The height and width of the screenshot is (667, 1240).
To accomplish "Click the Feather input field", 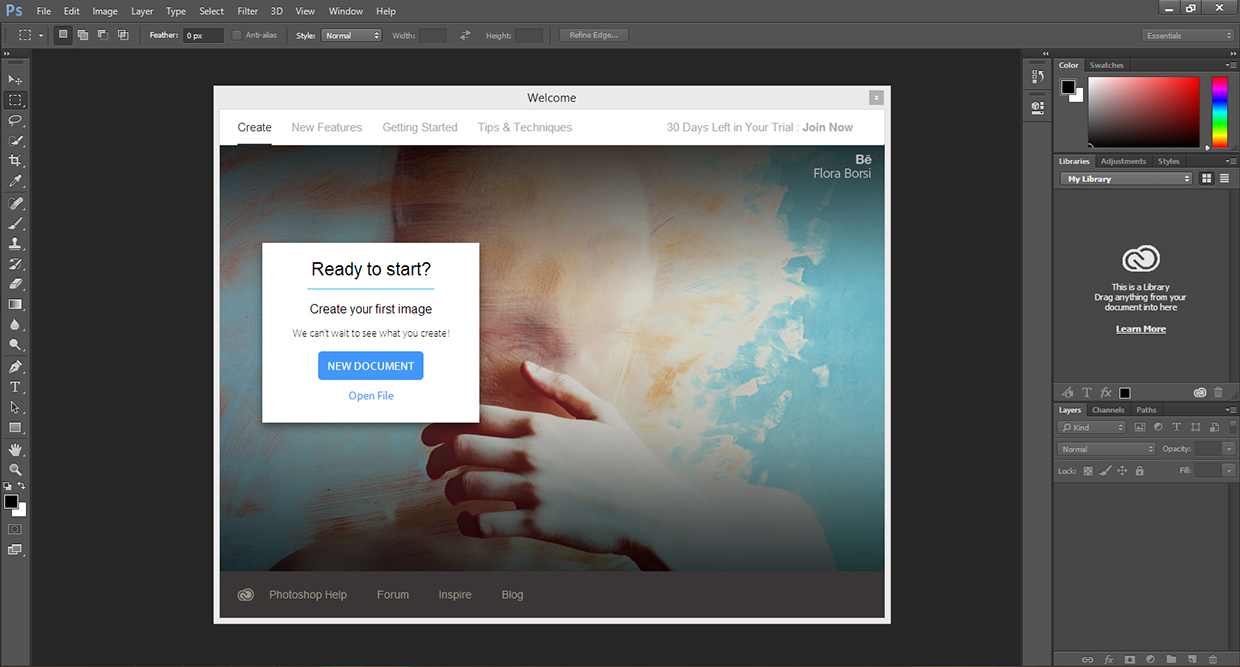I will (x=203, y=35).
